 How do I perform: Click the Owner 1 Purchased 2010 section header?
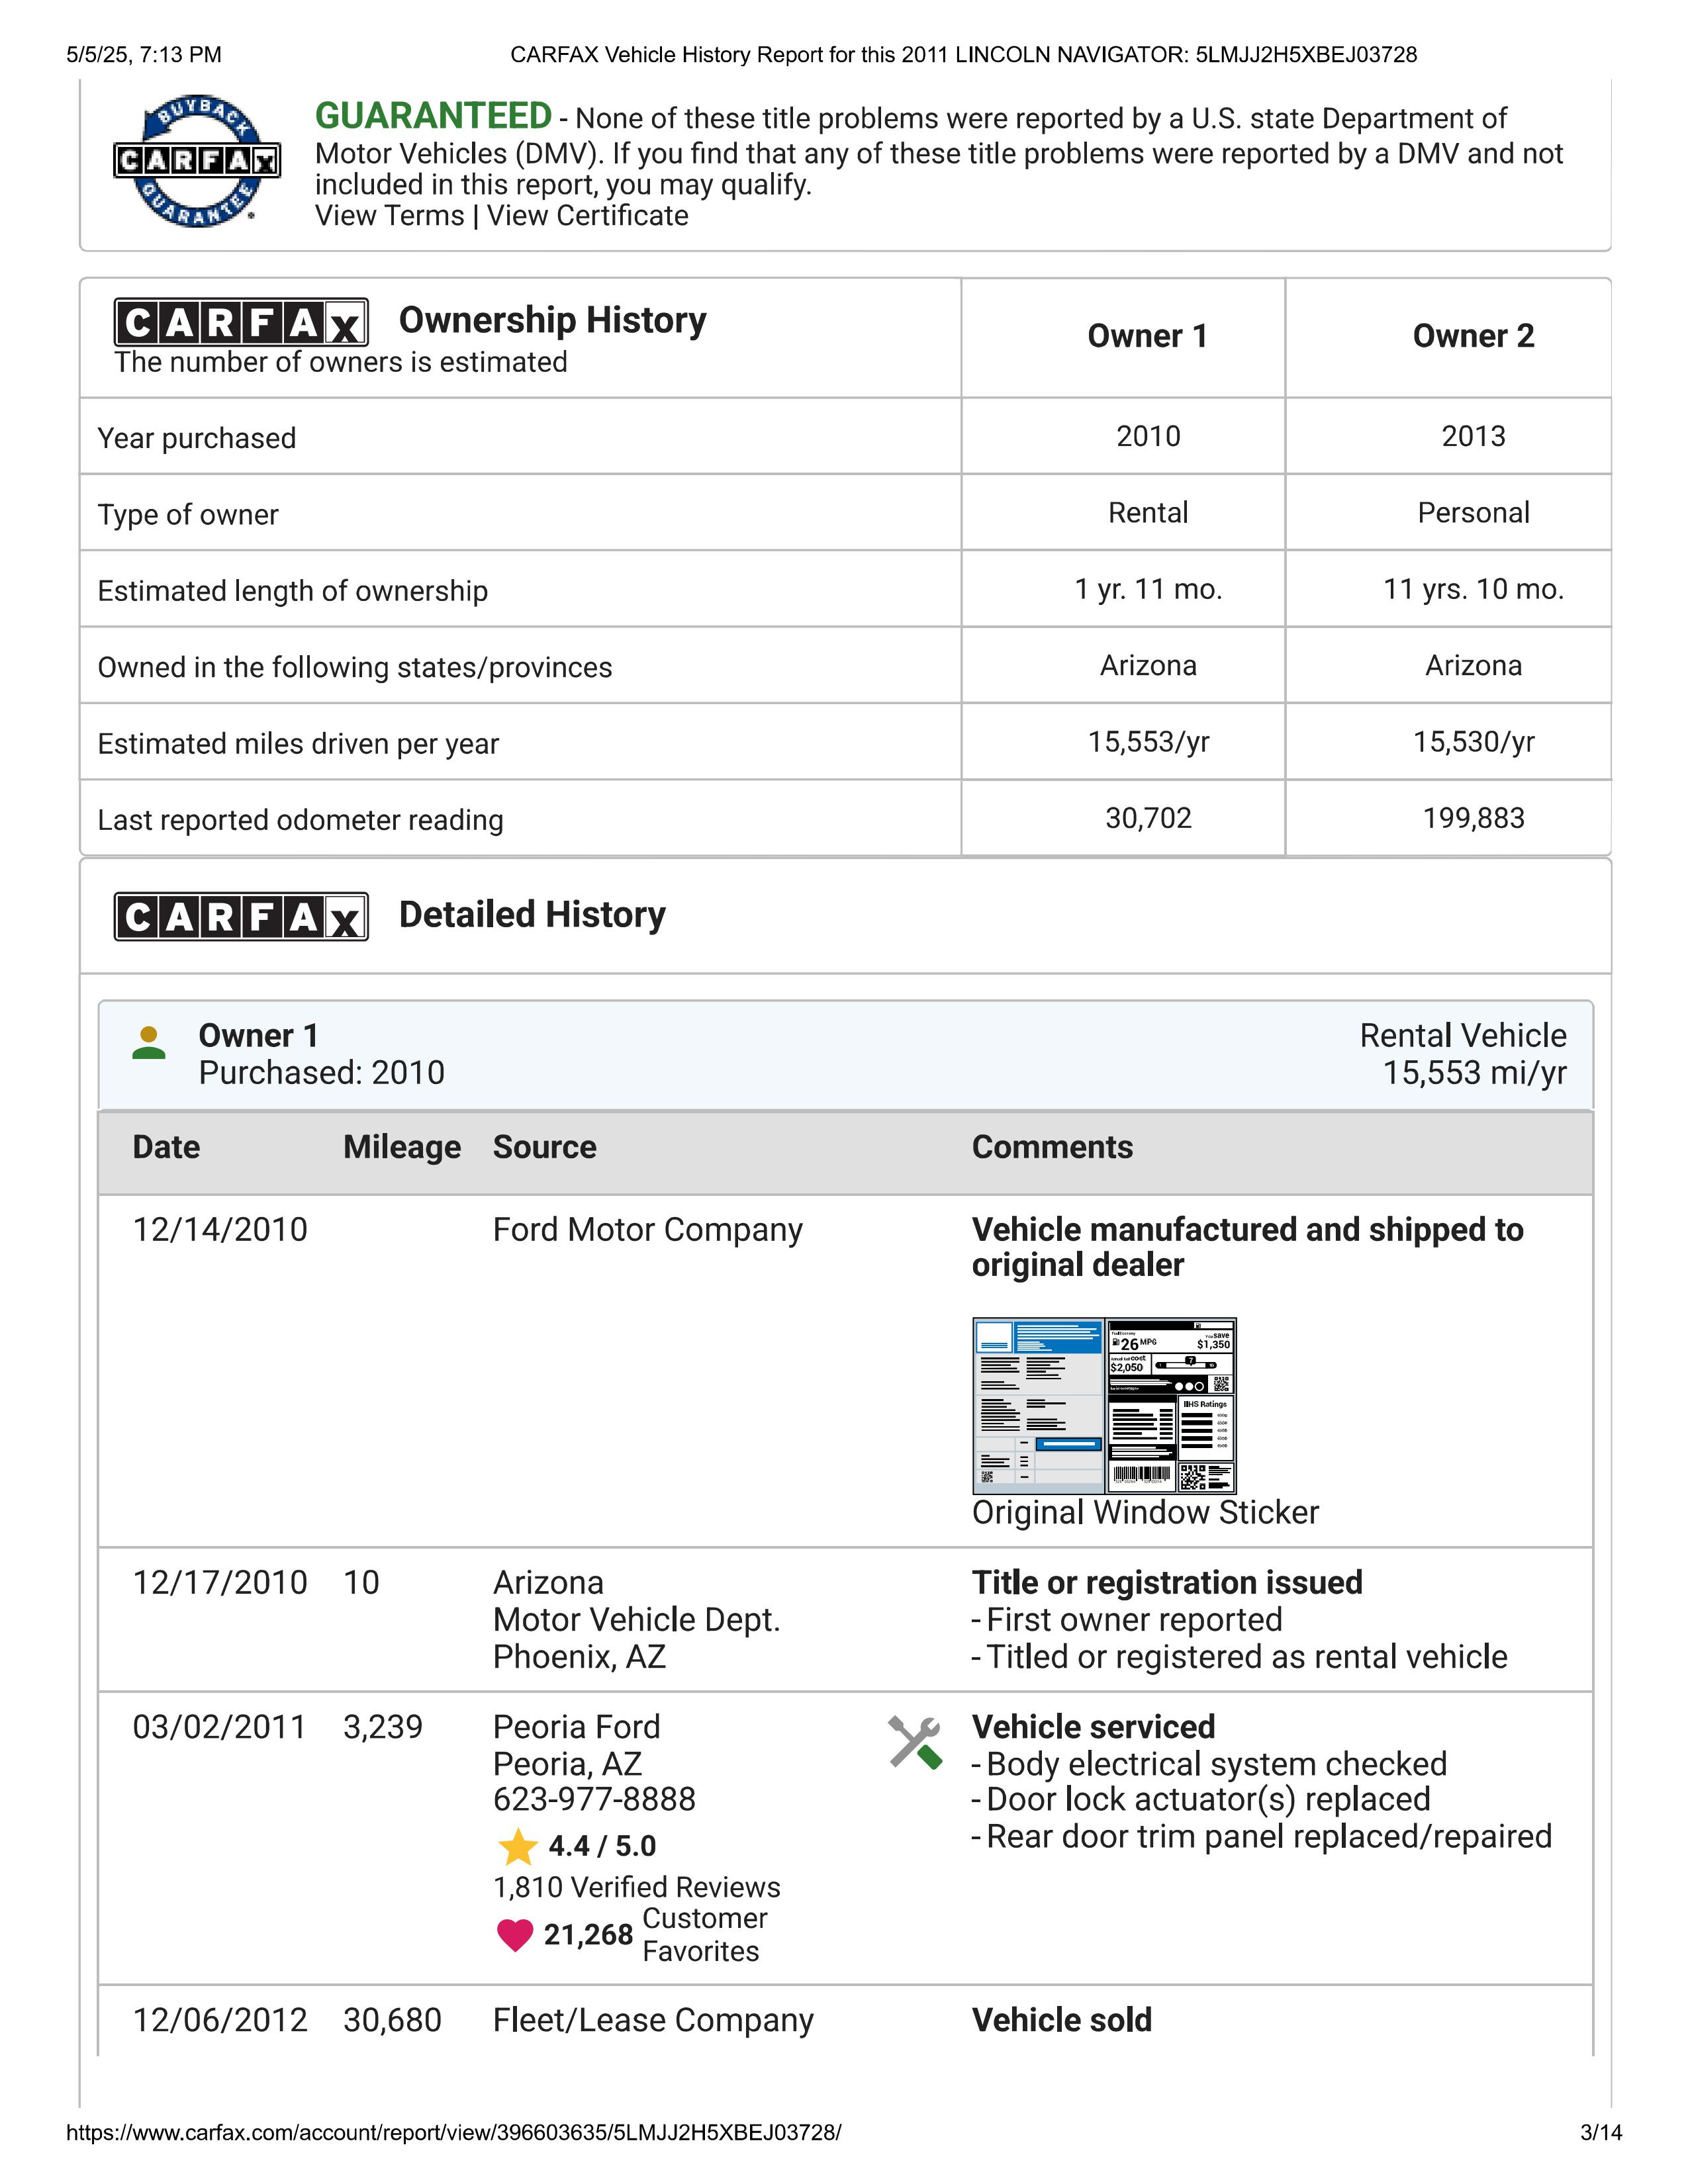click(845, 1055)
